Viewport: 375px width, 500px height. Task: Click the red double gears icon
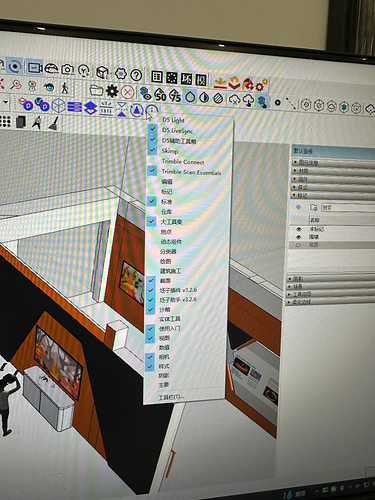click(x=261, y=85)
